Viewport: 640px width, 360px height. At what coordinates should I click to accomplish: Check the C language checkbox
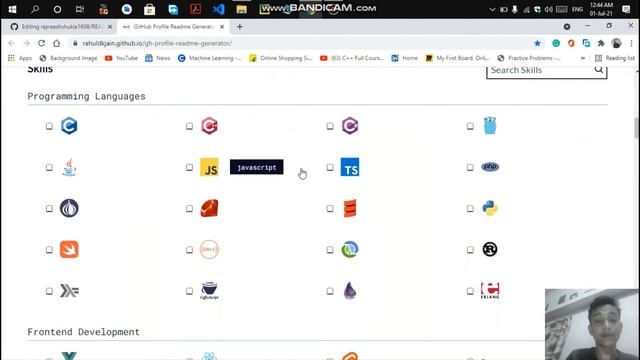(x=49, y=126)
